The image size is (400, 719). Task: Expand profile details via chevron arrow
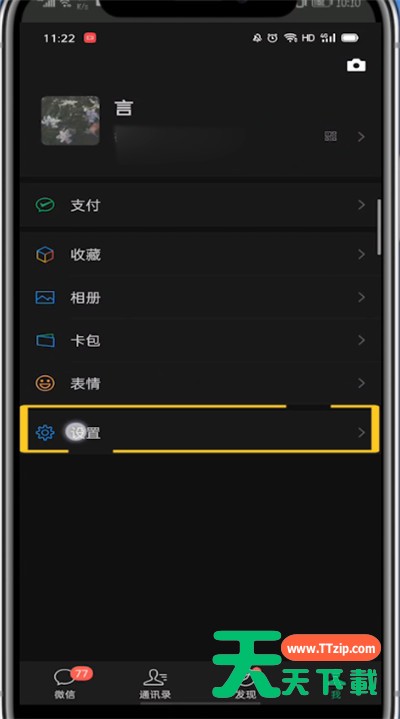pos(361,137)
